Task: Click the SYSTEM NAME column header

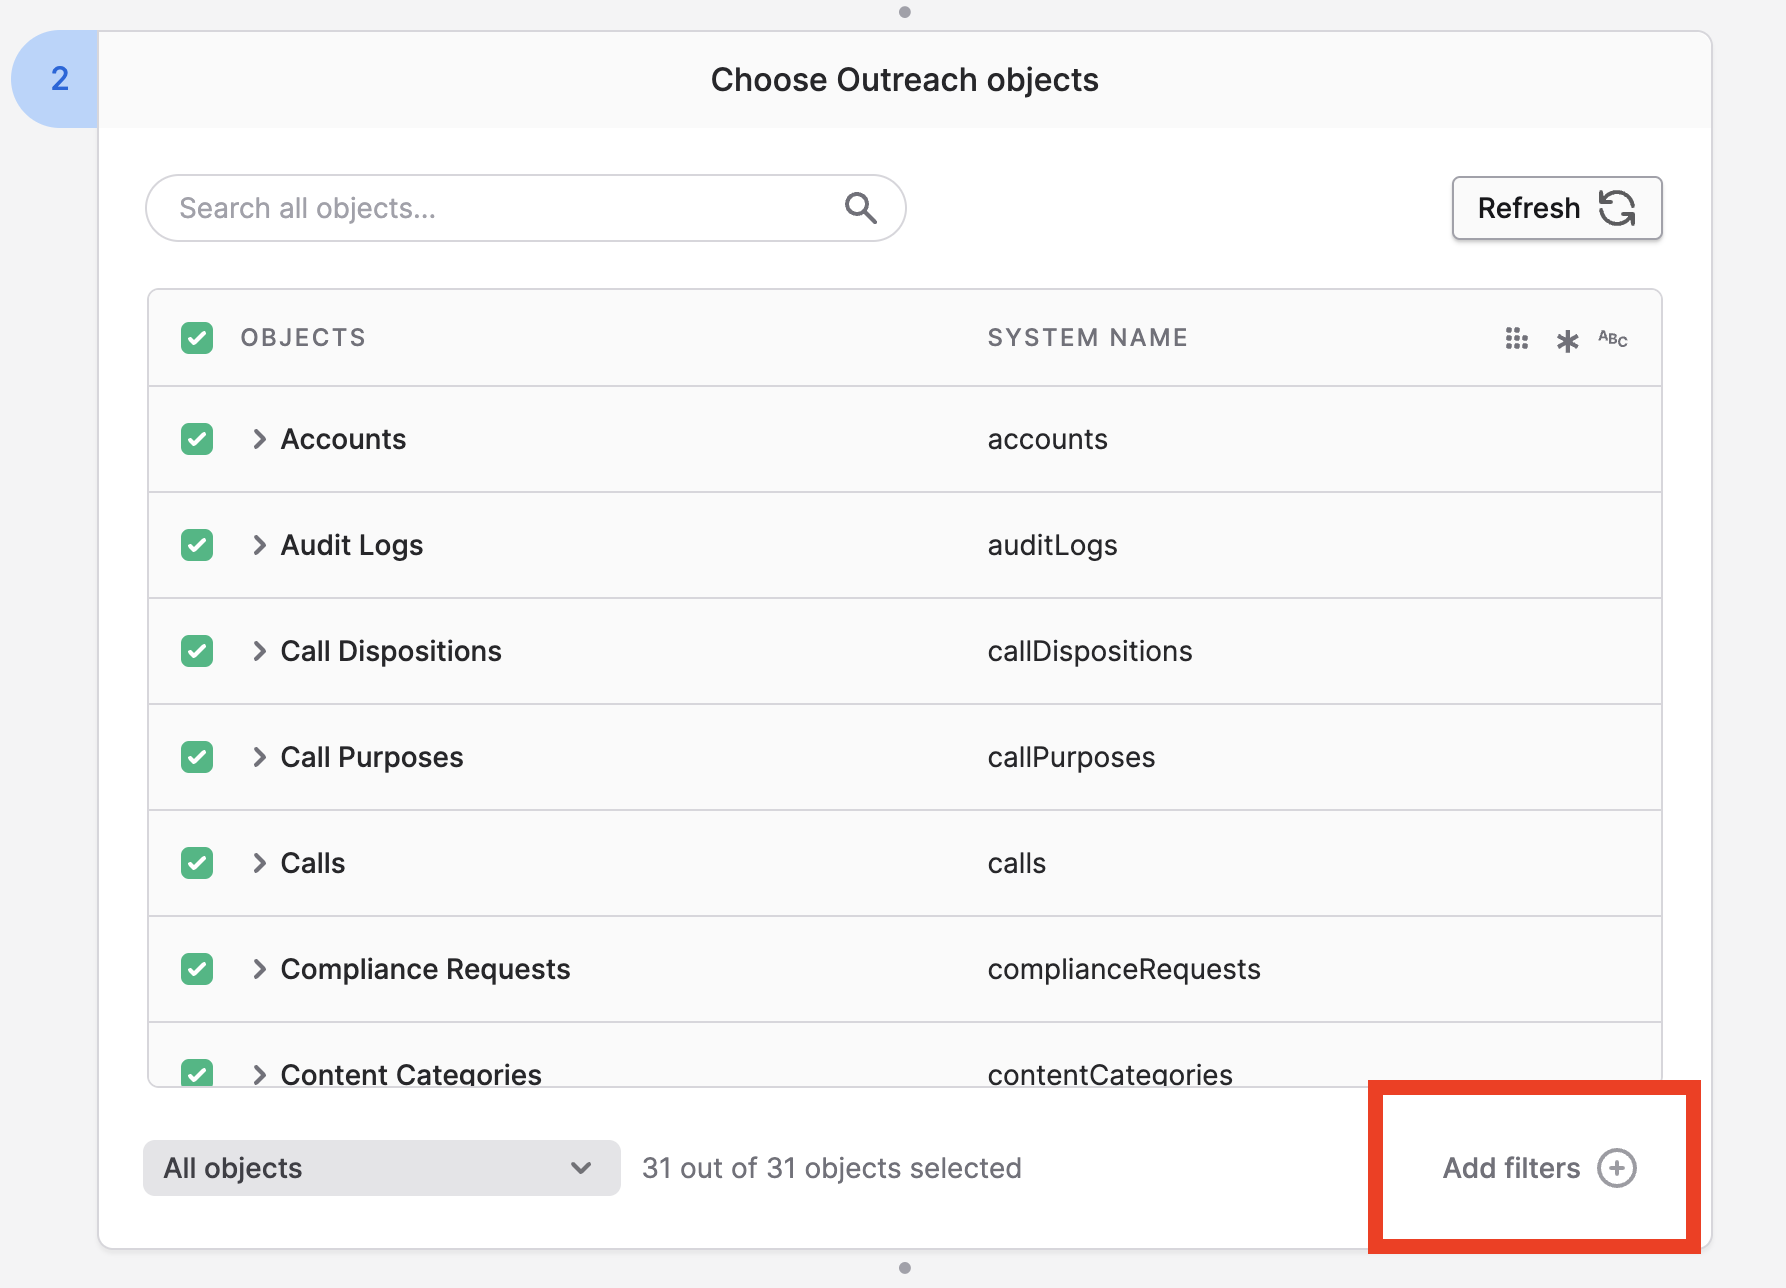Action: (1088, 338)
